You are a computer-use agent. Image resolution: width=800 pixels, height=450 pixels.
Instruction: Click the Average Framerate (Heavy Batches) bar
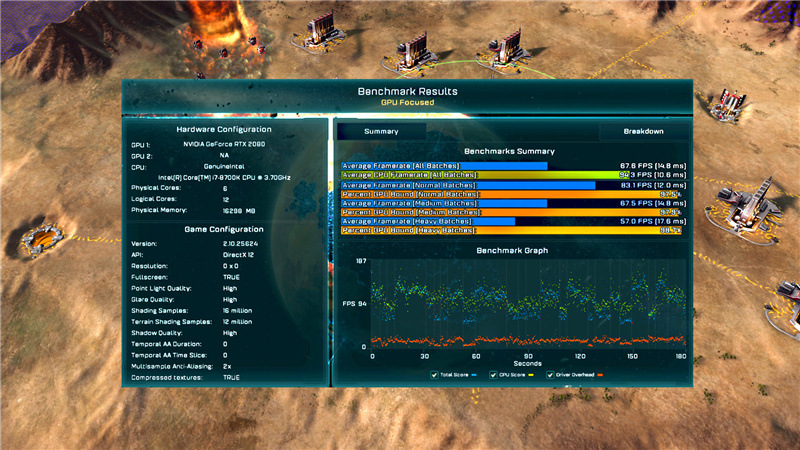click(x=428, y=221)
